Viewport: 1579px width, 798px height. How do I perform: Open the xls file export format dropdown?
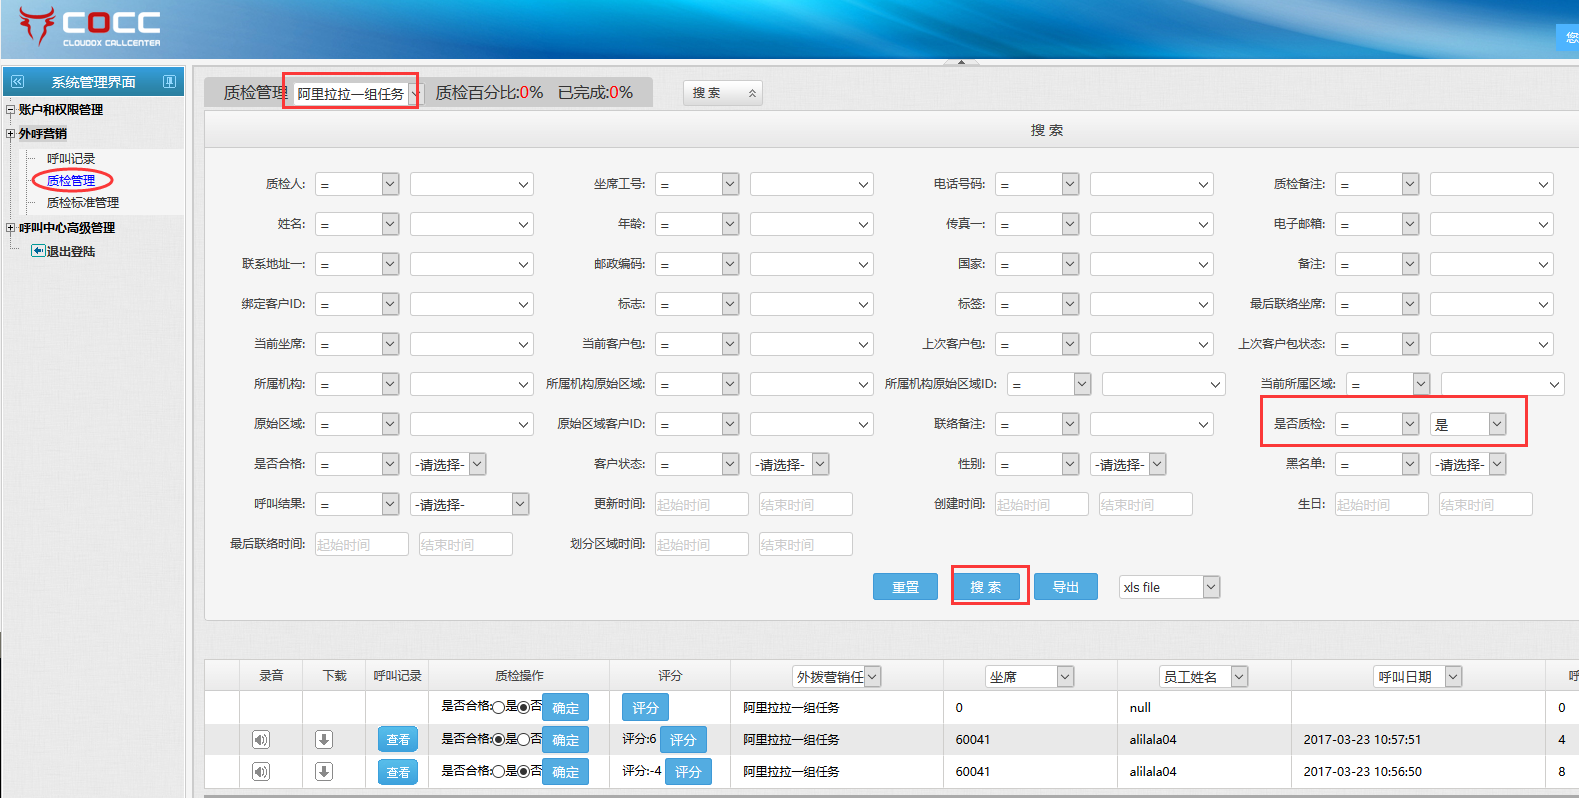click(x=1169, y=587)
